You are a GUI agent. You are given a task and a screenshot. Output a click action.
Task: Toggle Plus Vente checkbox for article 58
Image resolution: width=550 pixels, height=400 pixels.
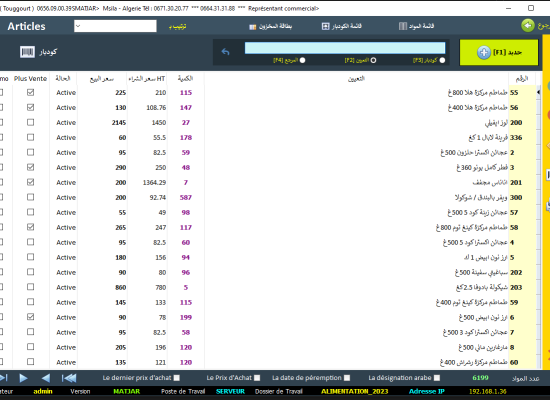click(31, 227)
